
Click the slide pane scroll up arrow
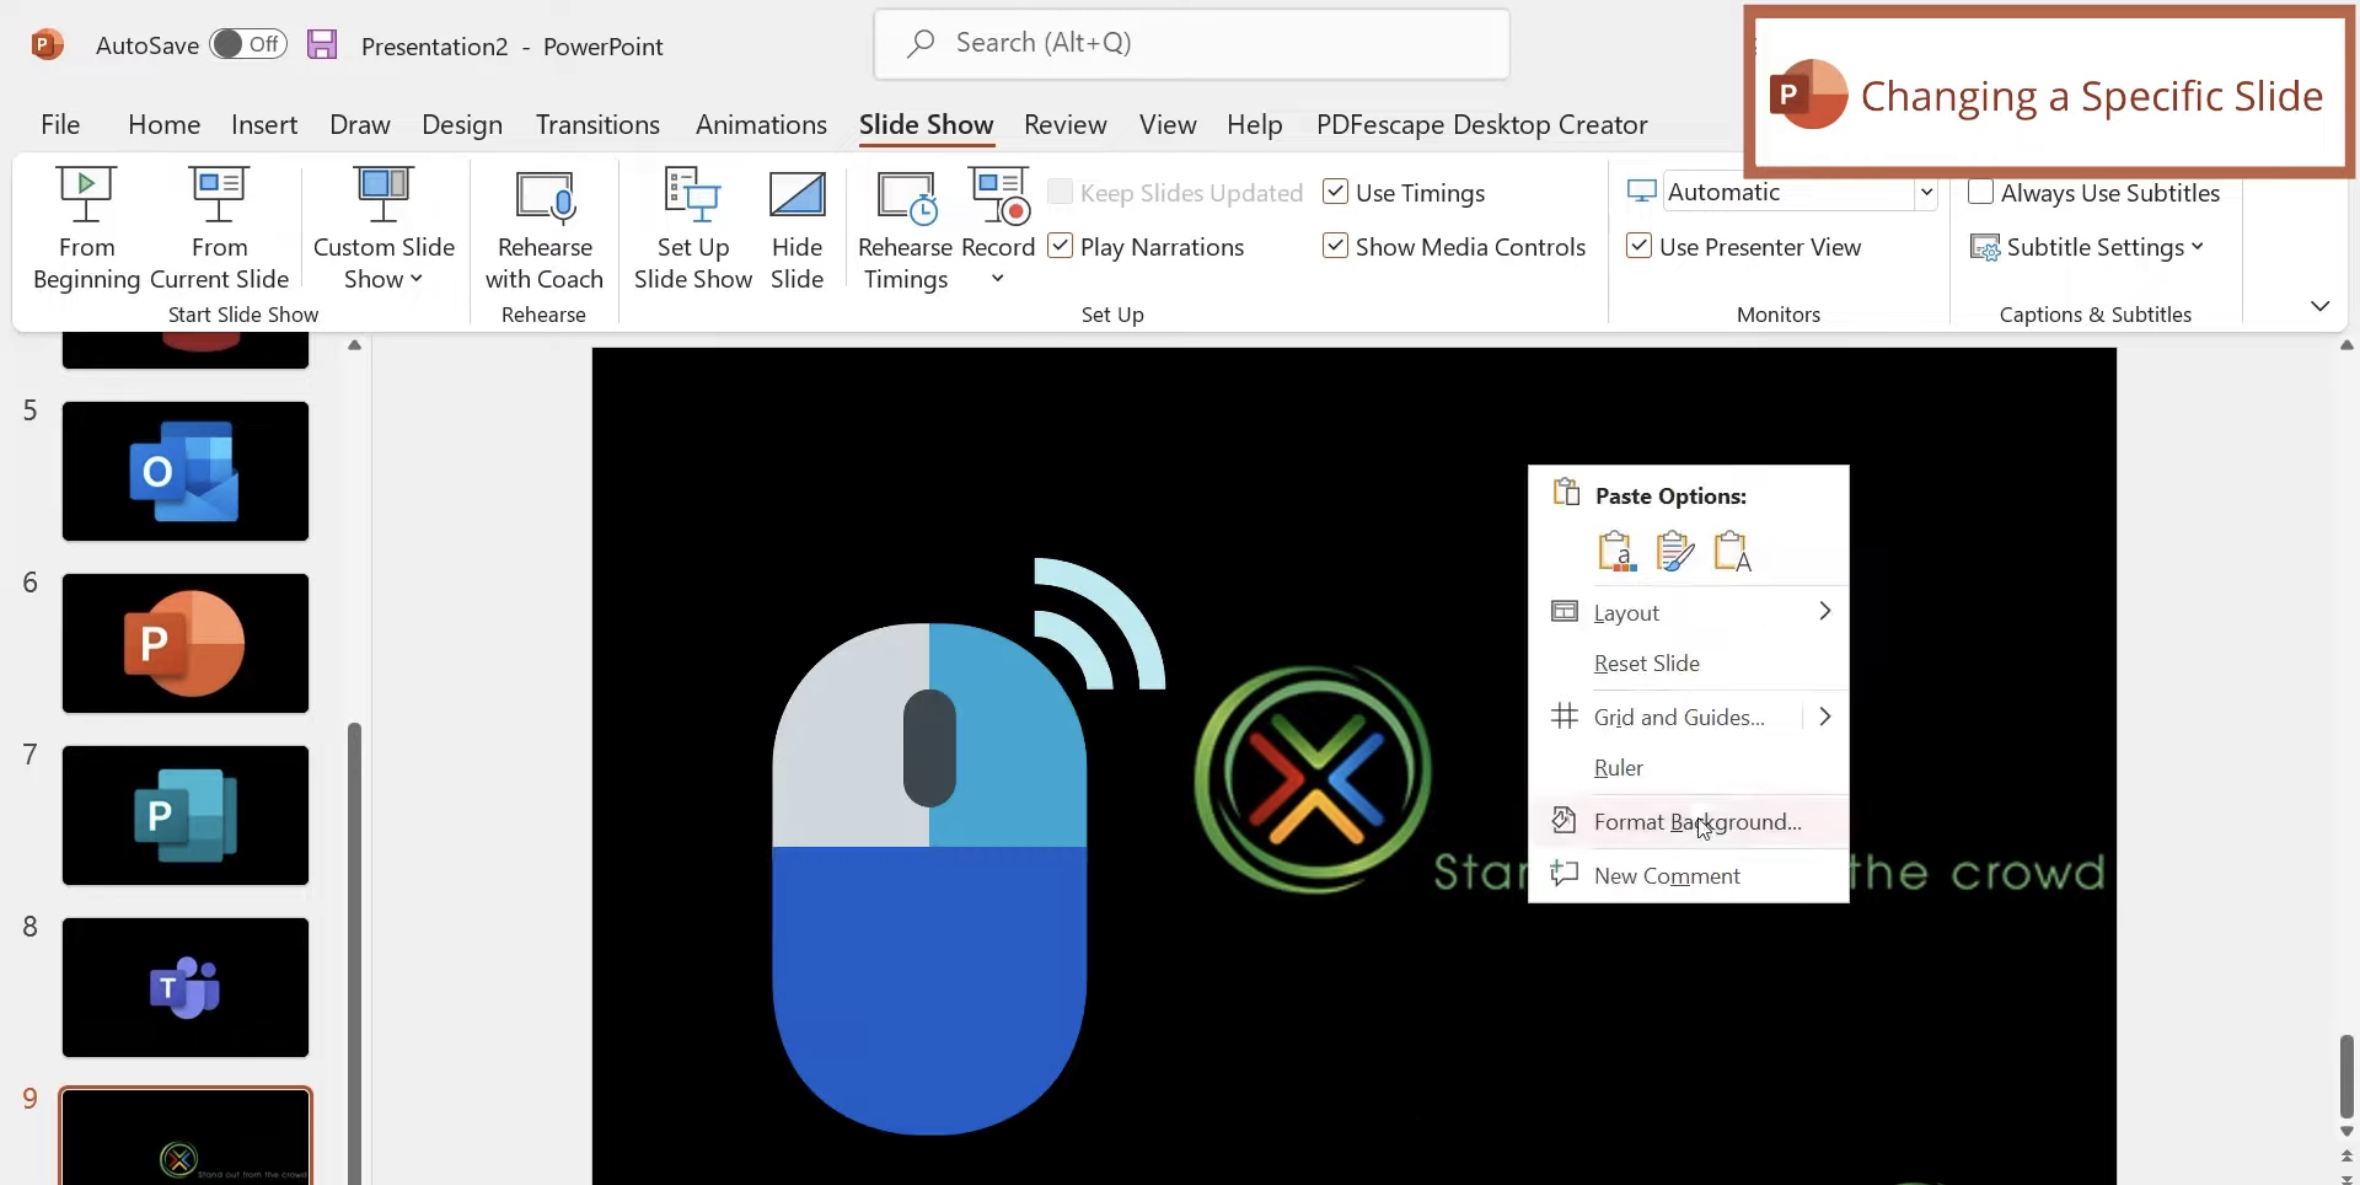2346,345
